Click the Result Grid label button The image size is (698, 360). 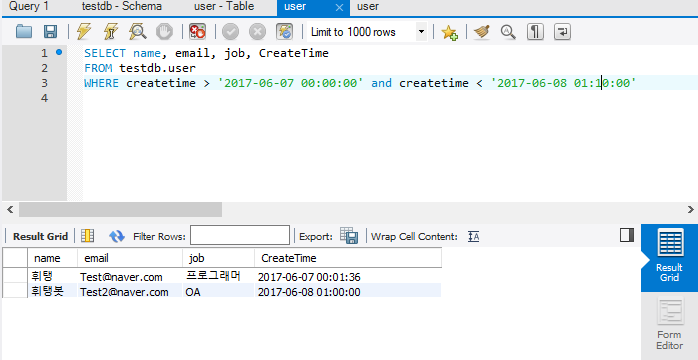[x=40, y=236]
